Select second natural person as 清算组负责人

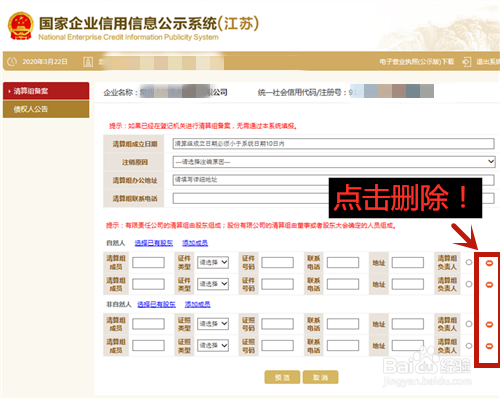(x=469, y=284)
